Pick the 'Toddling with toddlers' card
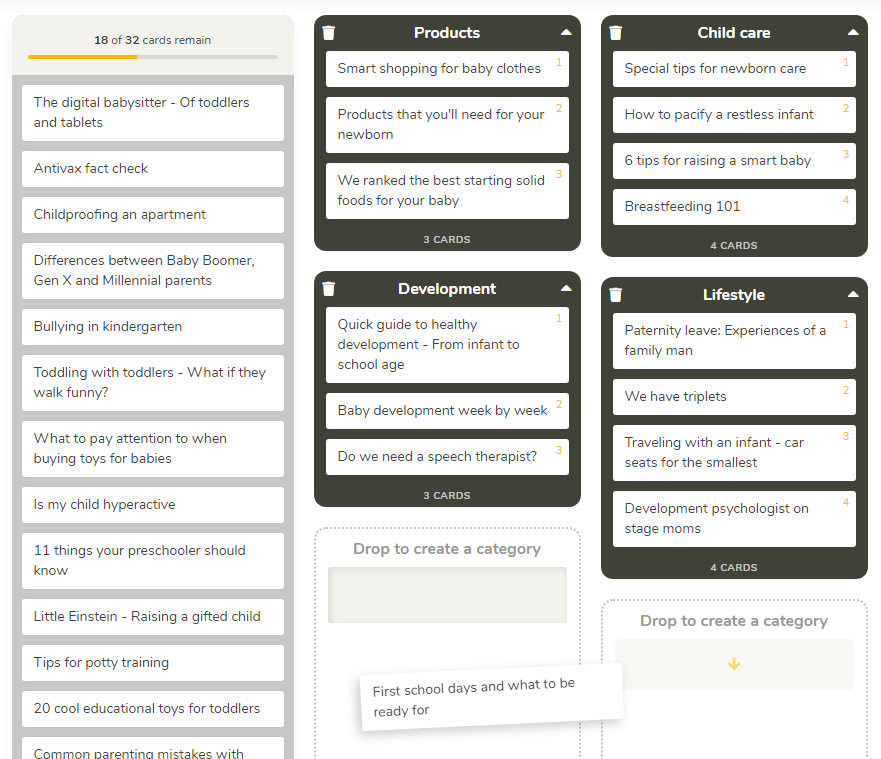The height and width of the screenshot is (759, 881). pos(153,383)
